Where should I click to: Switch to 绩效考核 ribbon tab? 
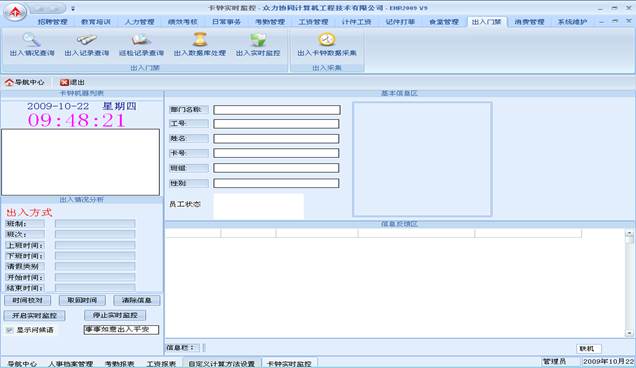pos(183,22)
